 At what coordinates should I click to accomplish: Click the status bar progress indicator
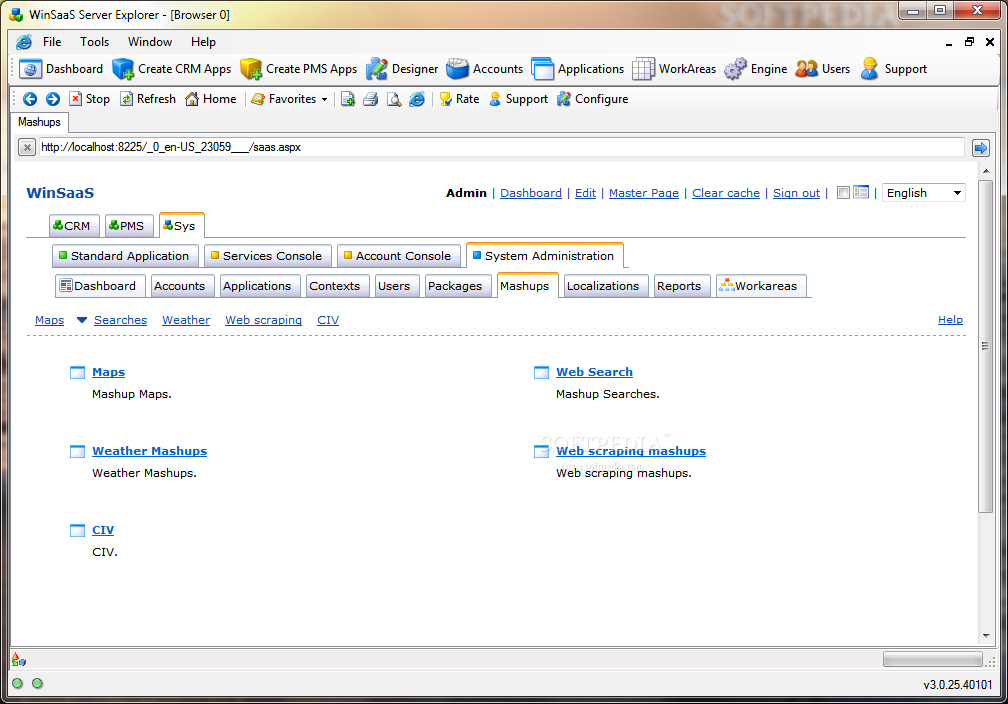(933, 660)
